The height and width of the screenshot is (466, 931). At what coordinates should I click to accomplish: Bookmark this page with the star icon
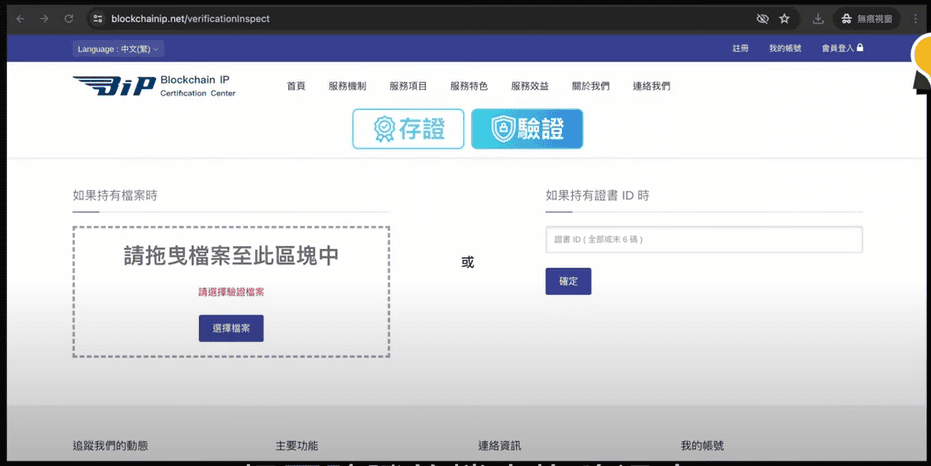[784, 19]
